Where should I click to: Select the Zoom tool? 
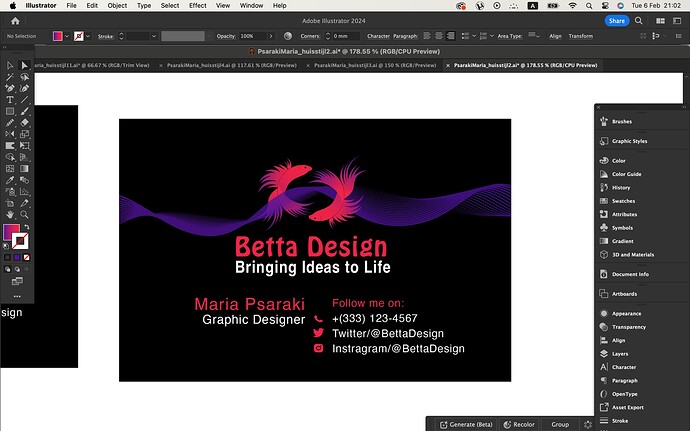(x=24, y=214)
